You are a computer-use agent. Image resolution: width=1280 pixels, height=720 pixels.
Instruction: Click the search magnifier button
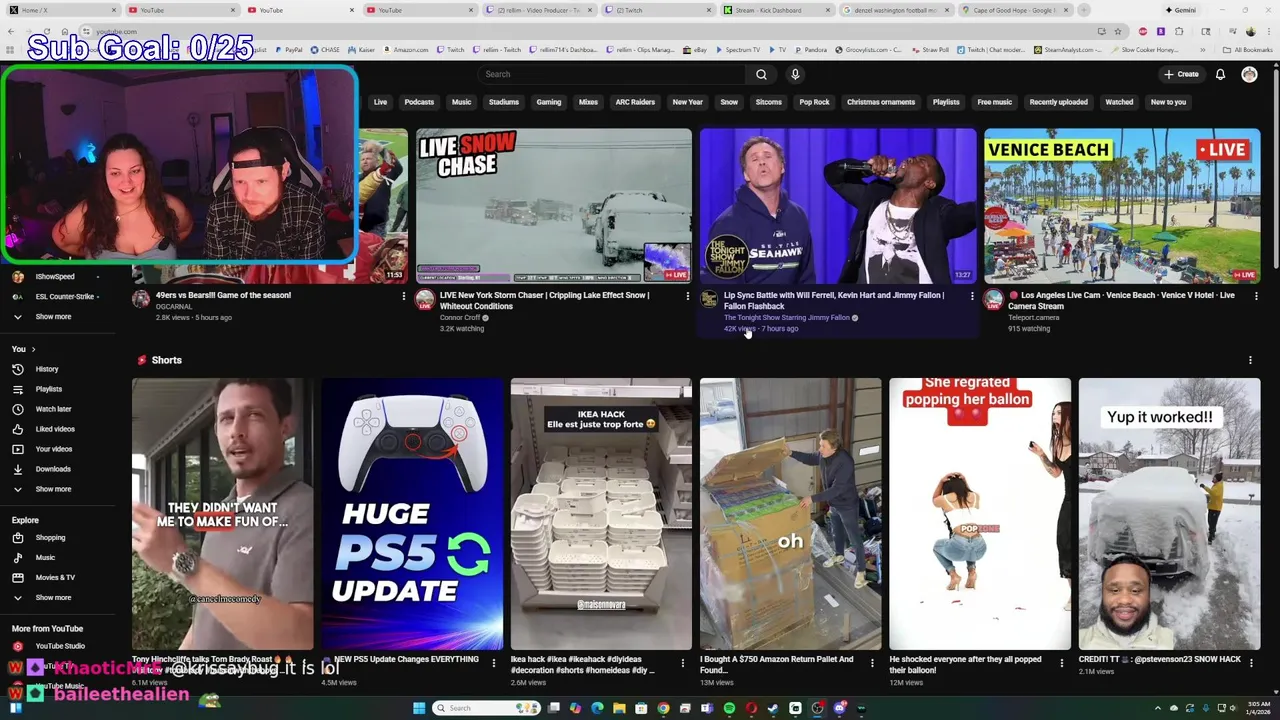761,74
